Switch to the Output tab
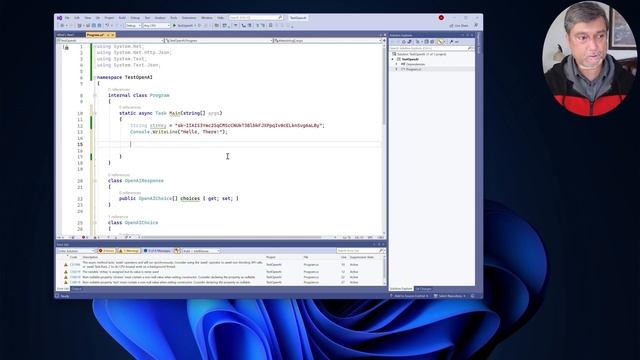Image resolution: width=640 pixels, height=360 pixels. (x=76, y=289)
